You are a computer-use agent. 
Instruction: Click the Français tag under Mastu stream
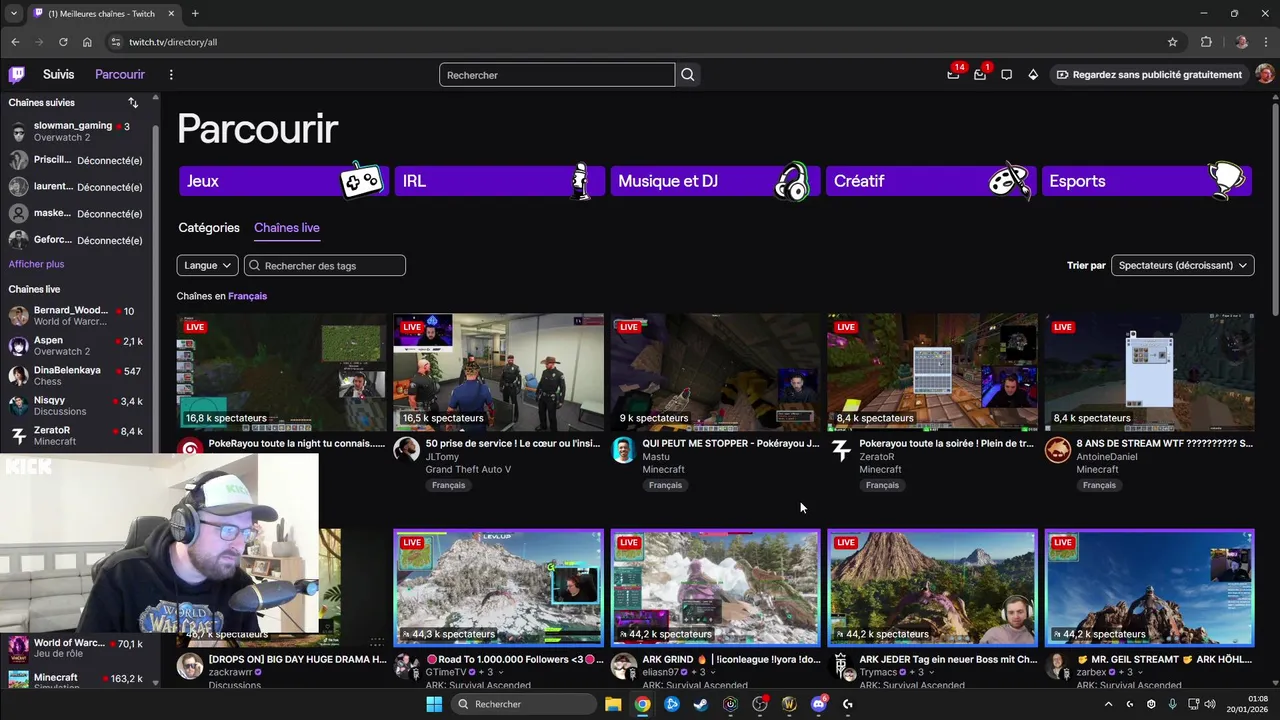click(x=665, y=485)
